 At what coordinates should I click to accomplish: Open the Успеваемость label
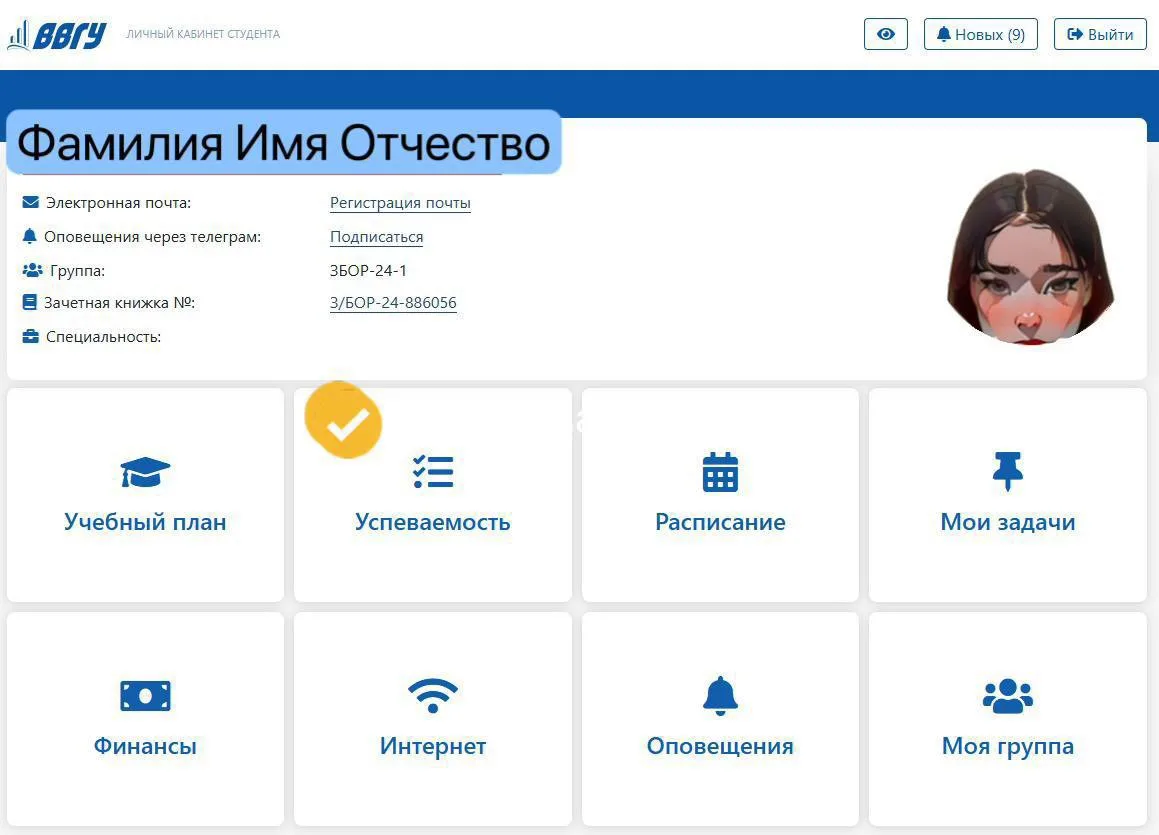tap(432, 522)
